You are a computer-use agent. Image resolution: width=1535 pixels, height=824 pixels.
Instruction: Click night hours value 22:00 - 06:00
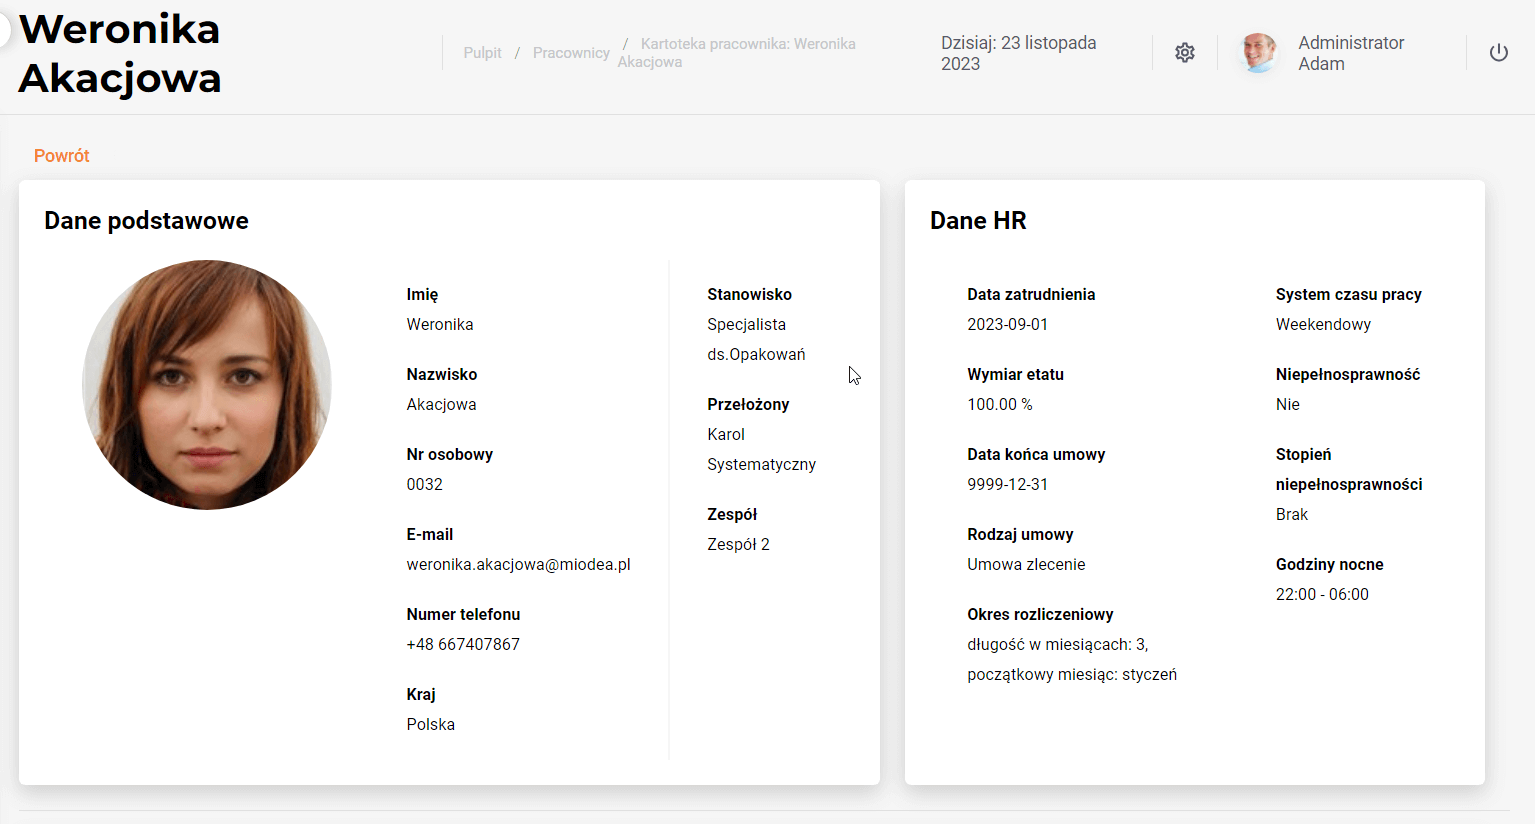click(x=1322, y=594)
